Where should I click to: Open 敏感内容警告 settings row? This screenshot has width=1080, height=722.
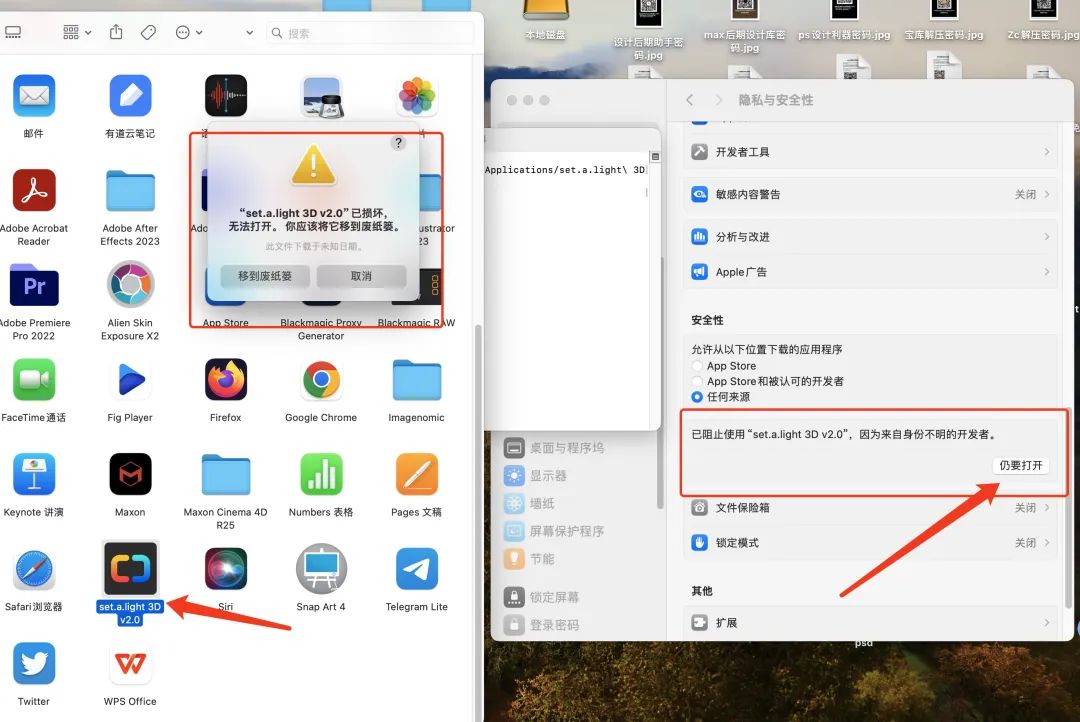click(x=871, y=194)
